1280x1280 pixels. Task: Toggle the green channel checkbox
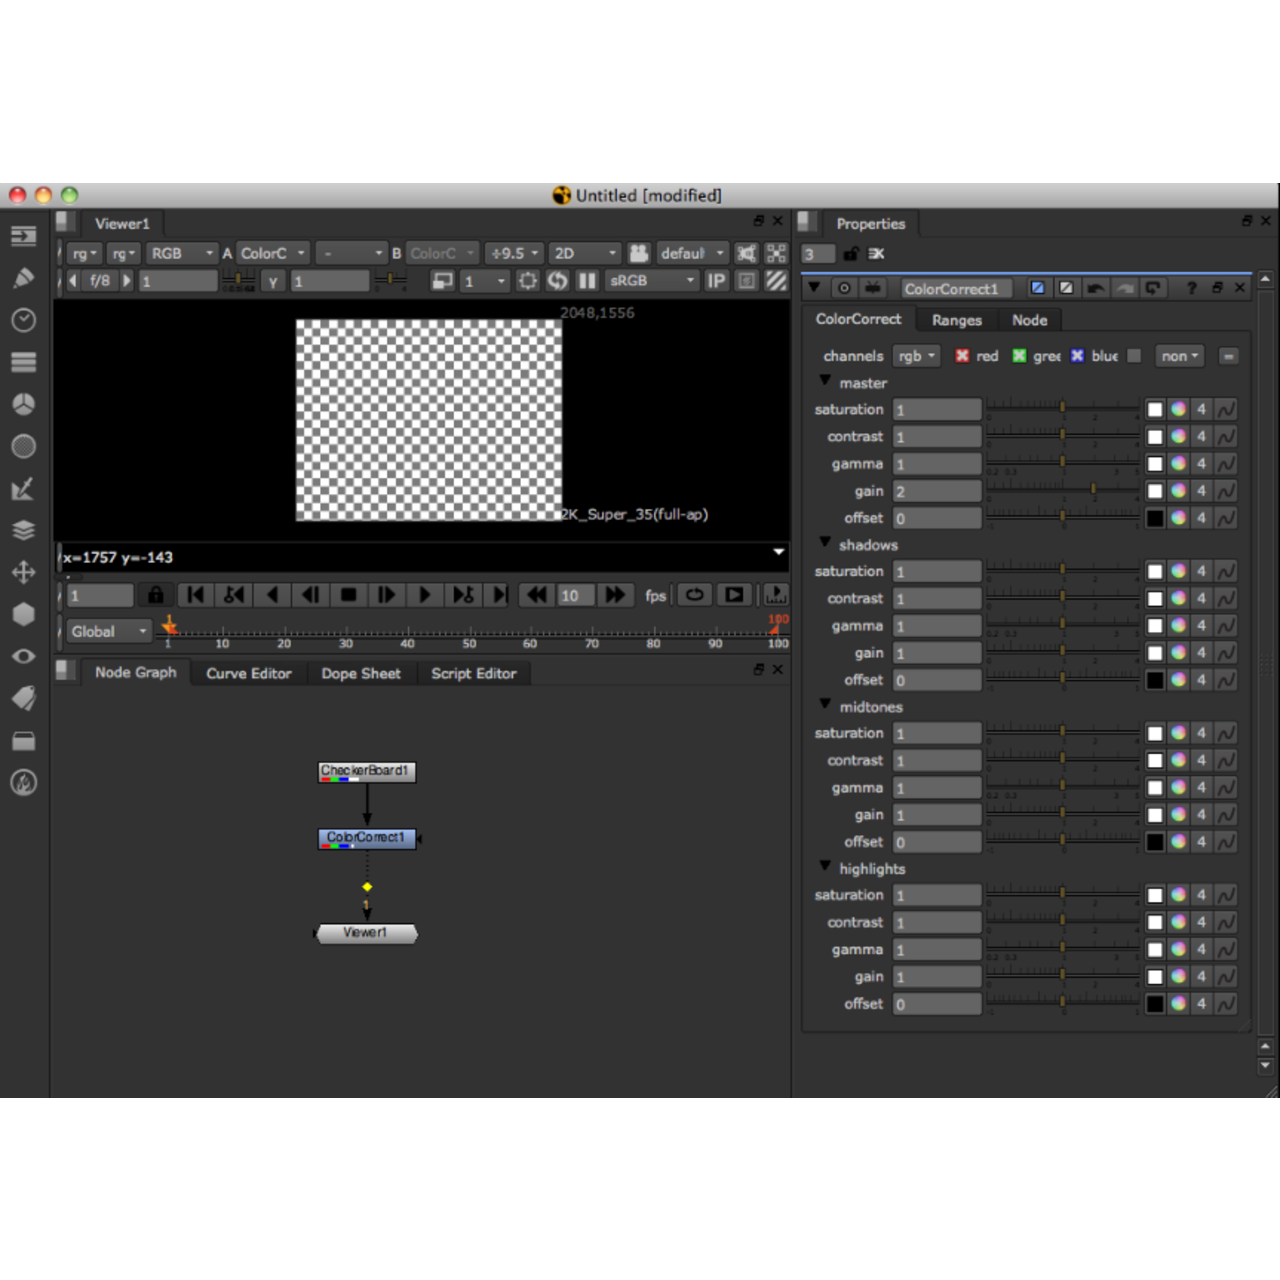(x=1019, y=356)
